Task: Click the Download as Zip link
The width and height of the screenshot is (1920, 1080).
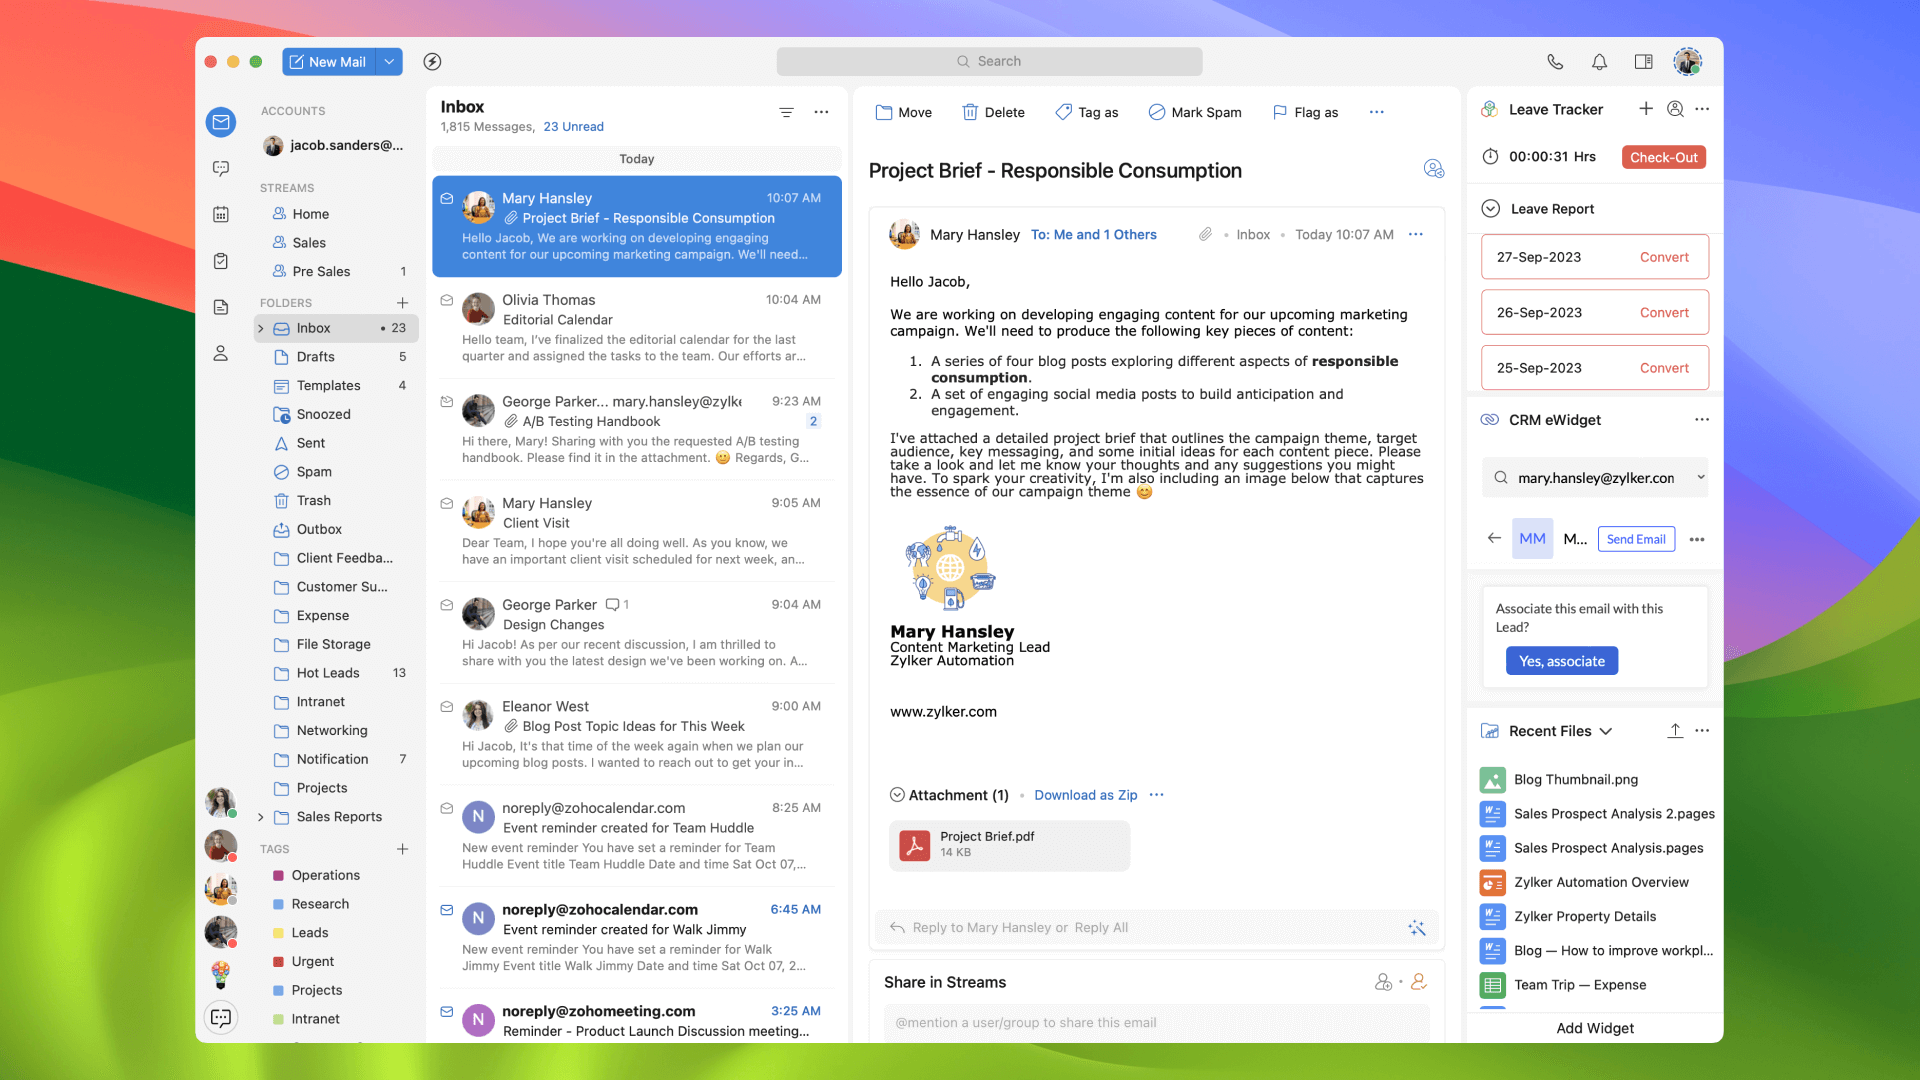Action: click(x=1085, y=795)
